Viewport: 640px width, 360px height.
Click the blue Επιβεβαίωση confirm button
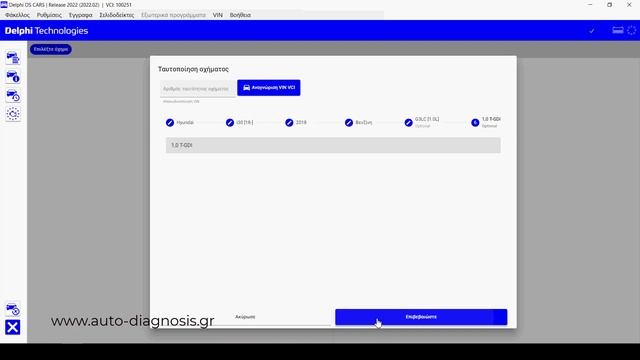pos(421,317)
